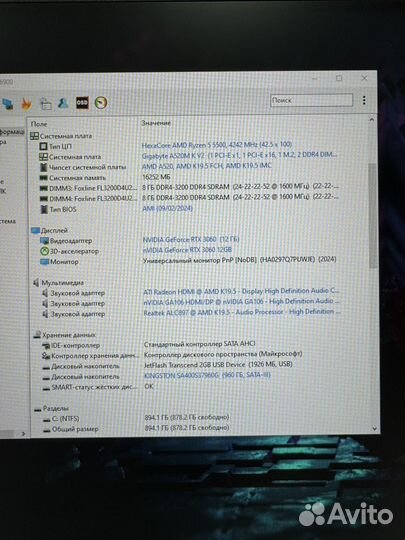Open the Realtek ALC897 audio link
405x540 pixels.
pyautogui.click(x=242, y=312)
